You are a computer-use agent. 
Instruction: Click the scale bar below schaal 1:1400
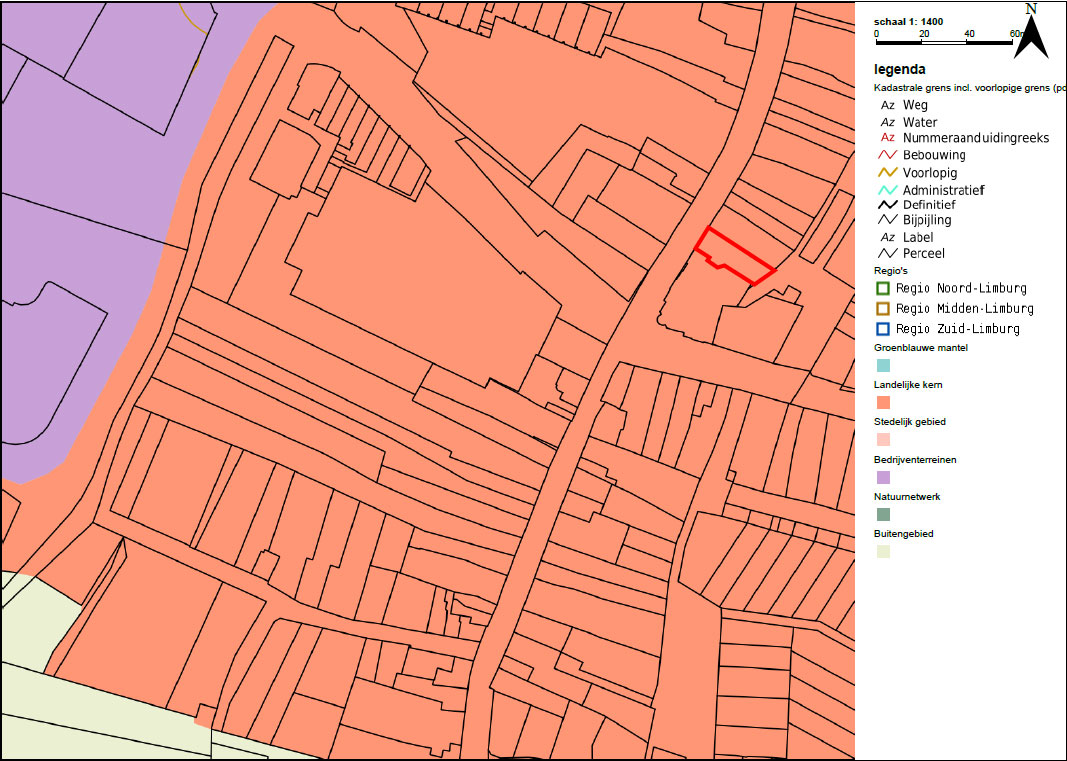pos(945,42)
